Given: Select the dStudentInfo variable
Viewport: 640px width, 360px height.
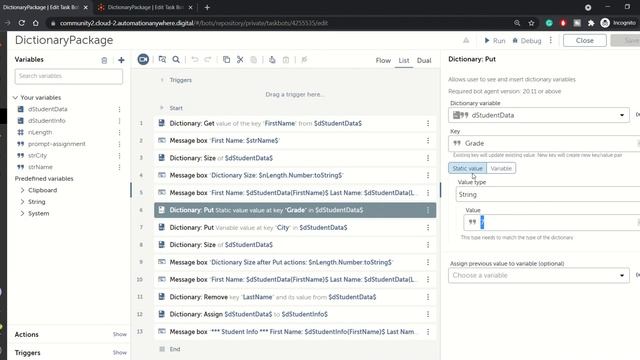Looking at the screenshot, I should (47, 121).
